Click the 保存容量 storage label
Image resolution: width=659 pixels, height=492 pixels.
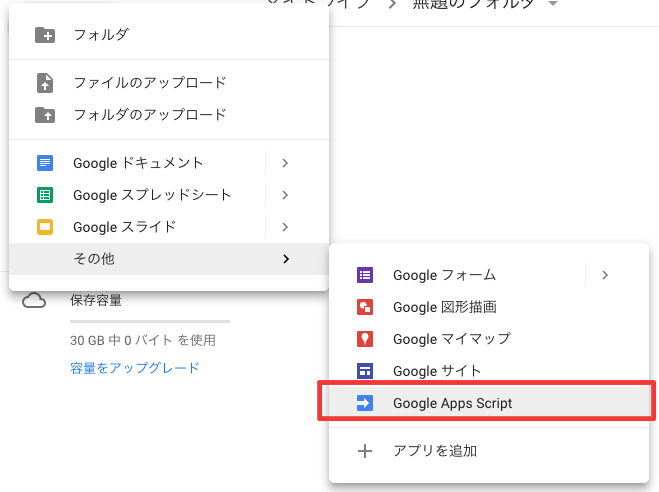point(96,300)
